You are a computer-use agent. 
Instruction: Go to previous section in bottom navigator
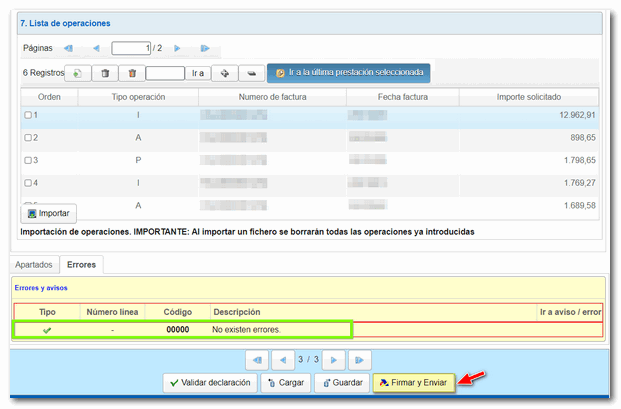point(285,359)
